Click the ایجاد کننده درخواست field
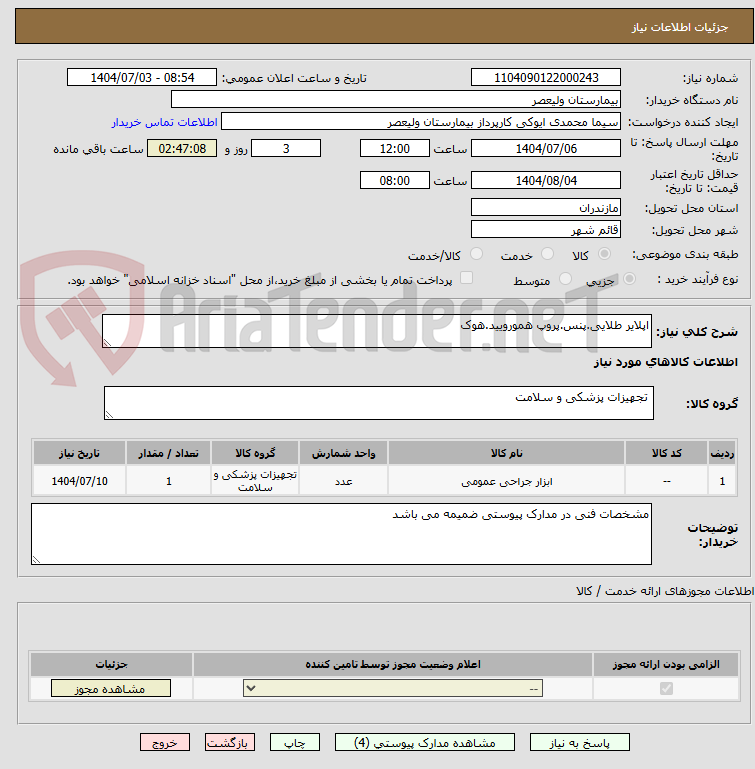The width and height of the screenshot is (755, 769). (x=421, y=122)
